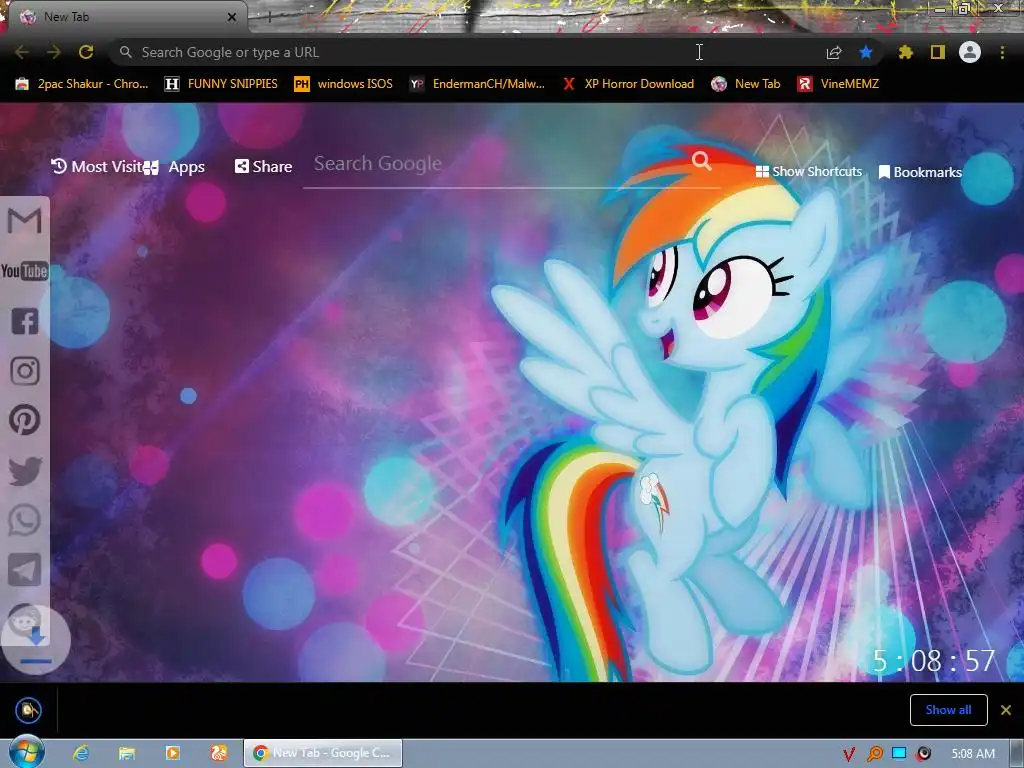The image size is (1024, 768).
Task: Click the magnifier icon in page search
Action: [x=701, y=160]
